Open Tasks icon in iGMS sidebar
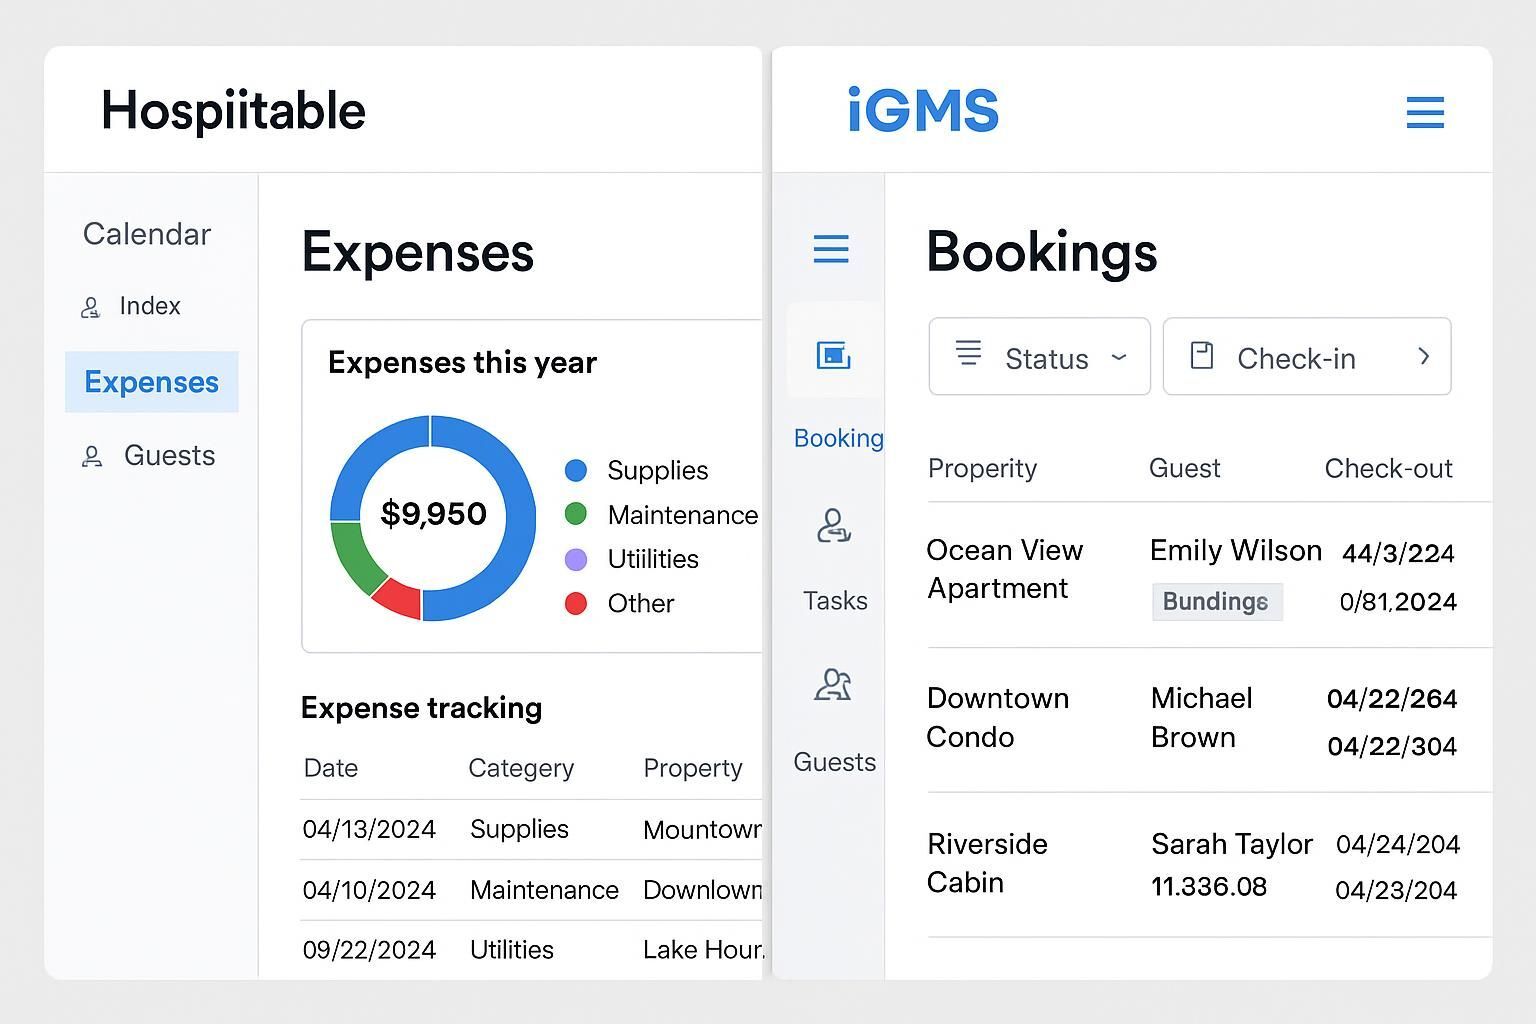Image resolution: width=1536 pixels, height=1024 pixels. (x=833, y=525)
